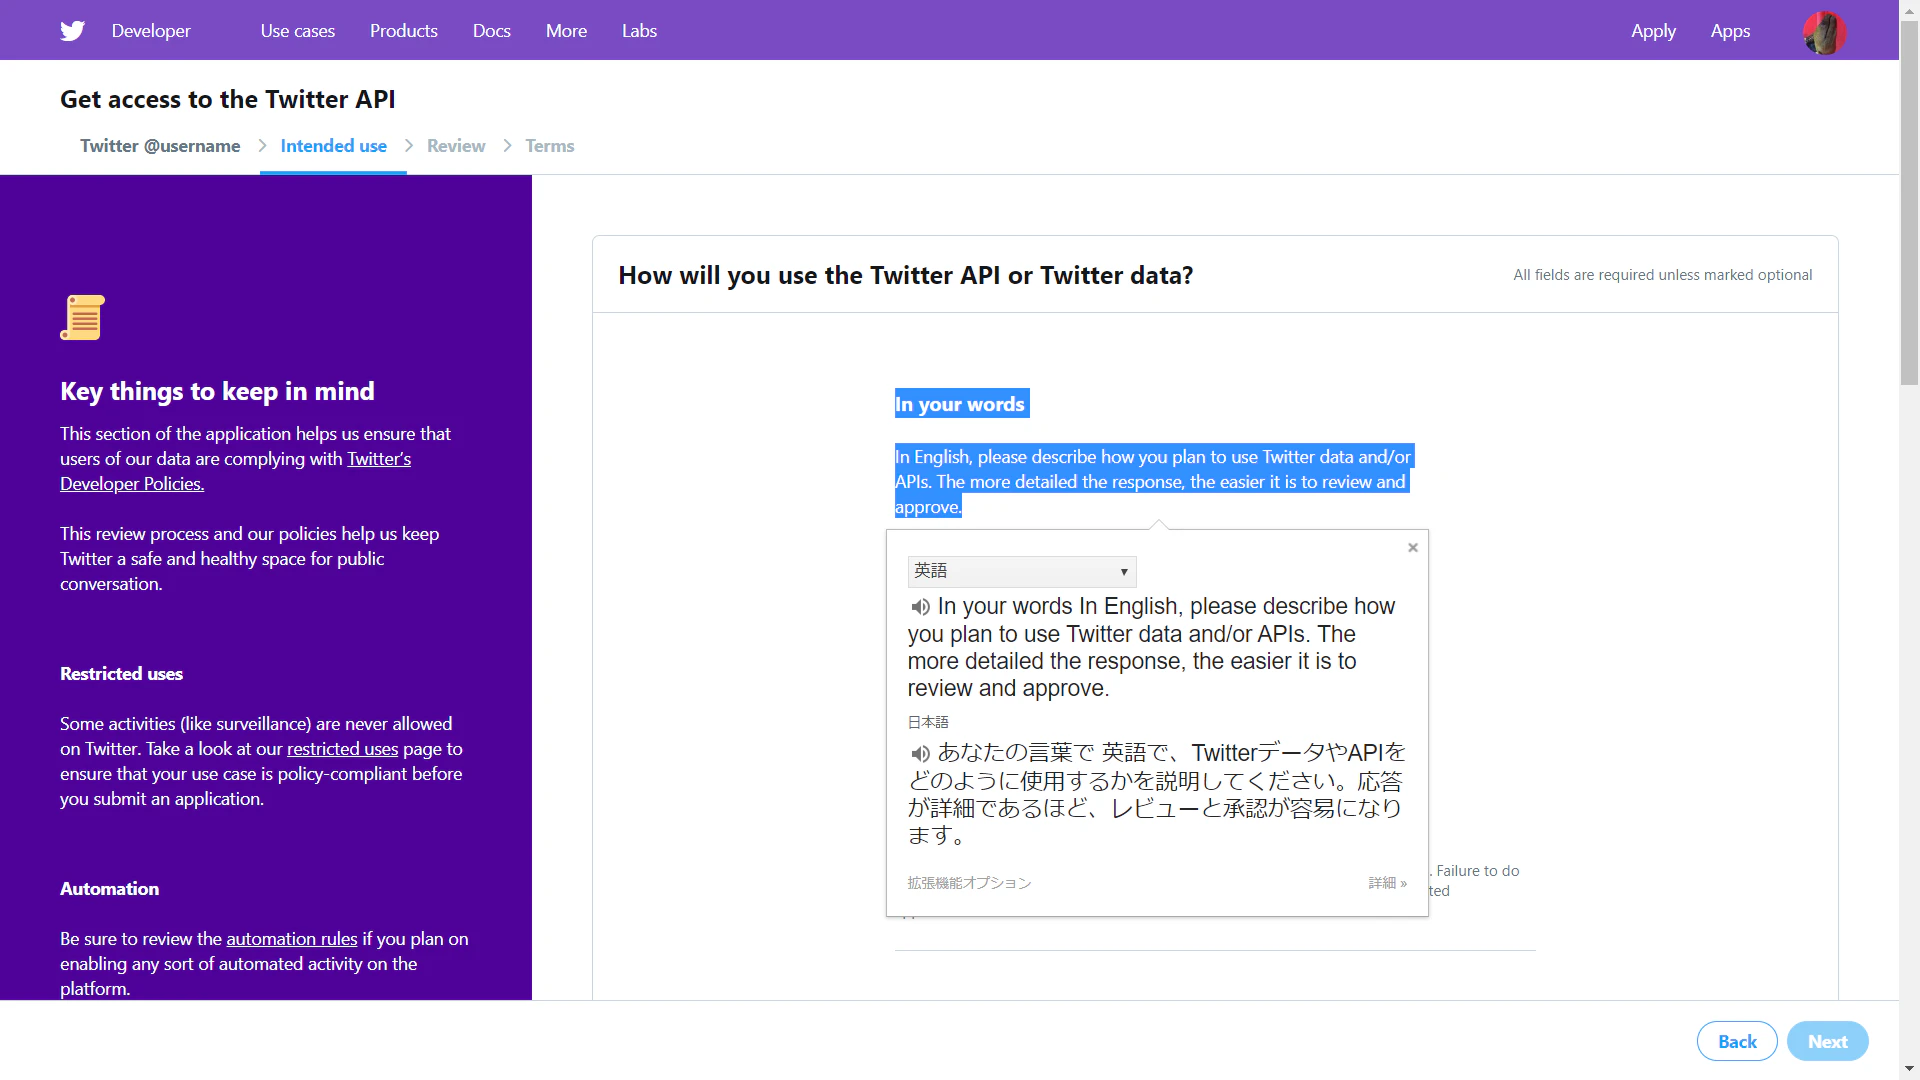Open the Docs menu
Viewport: 1920px width, 1080px height.
click(492, 31)
